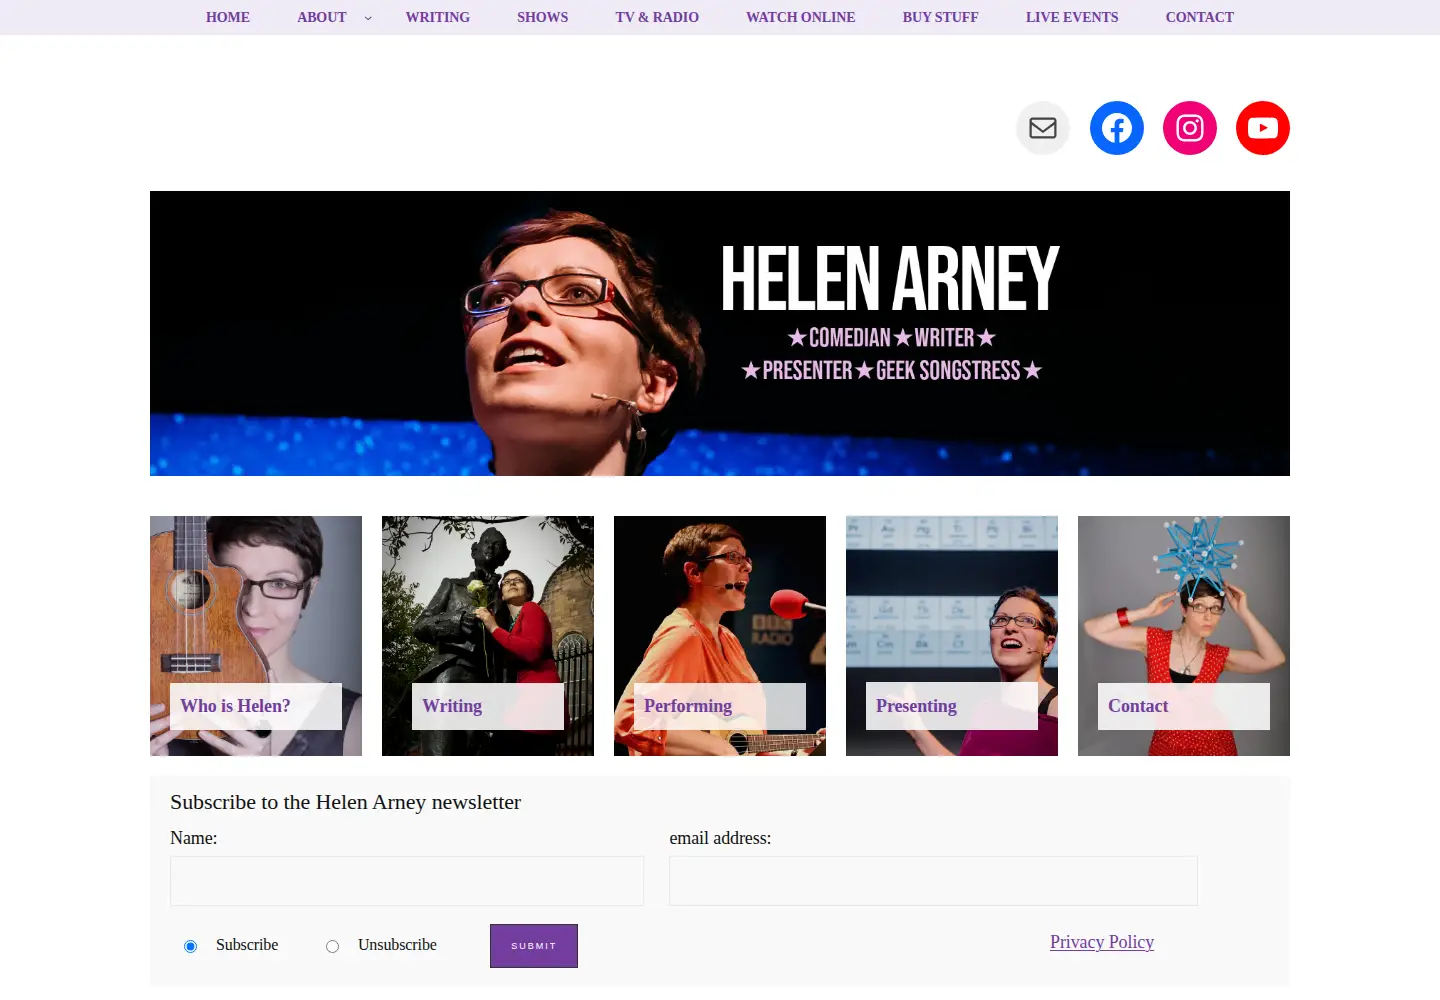1440x1000 pixels.
Task: Open the About menu item
Action: (x=322, y=17)
